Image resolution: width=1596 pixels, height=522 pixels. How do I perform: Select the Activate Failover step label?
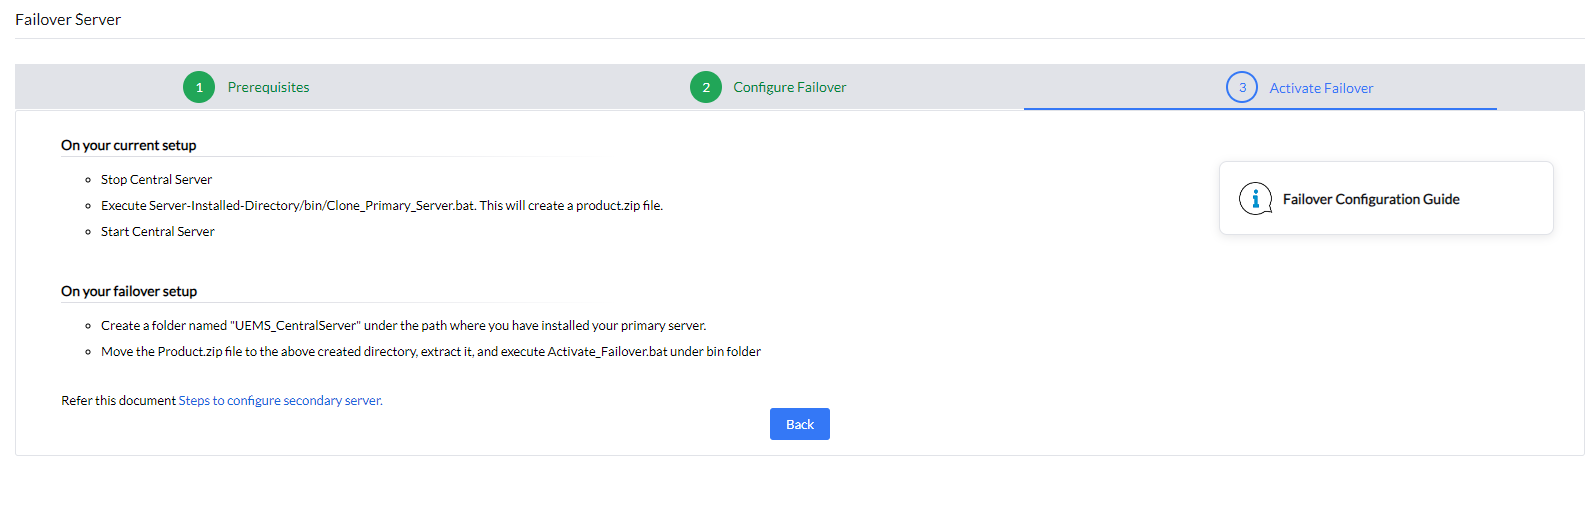pos(1321,88)
